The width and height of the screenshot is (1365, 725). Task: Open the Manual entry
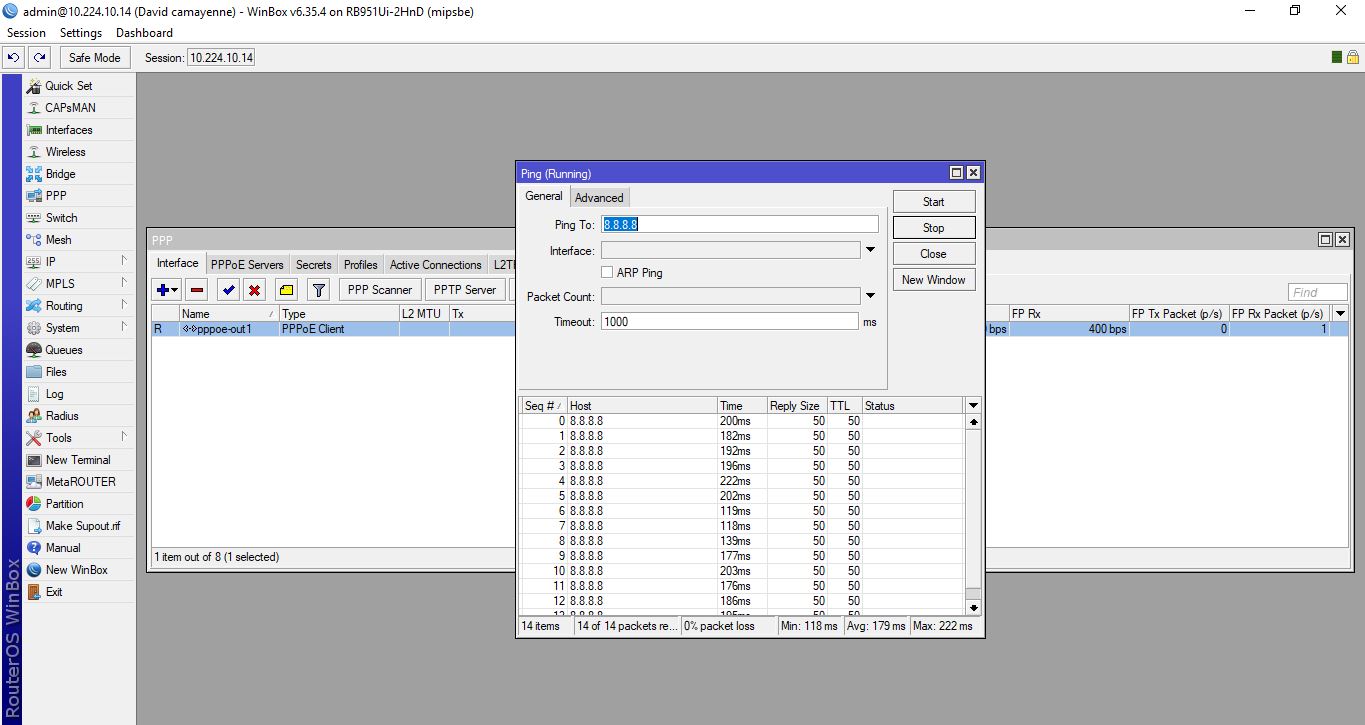tap(62, 548)
